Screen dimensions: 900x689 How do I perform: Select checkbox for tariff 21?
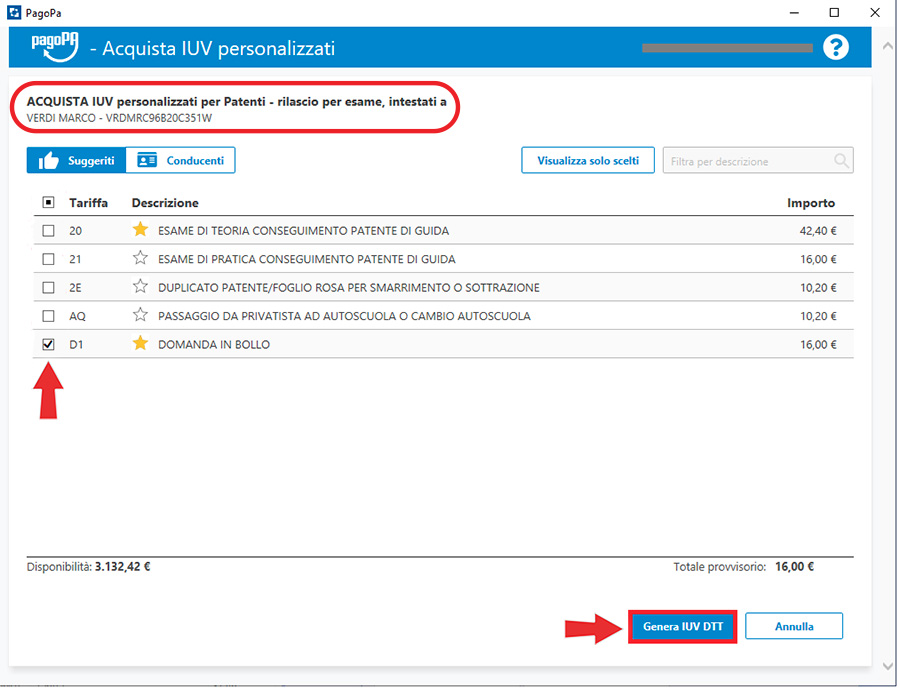tap(48, 259)
